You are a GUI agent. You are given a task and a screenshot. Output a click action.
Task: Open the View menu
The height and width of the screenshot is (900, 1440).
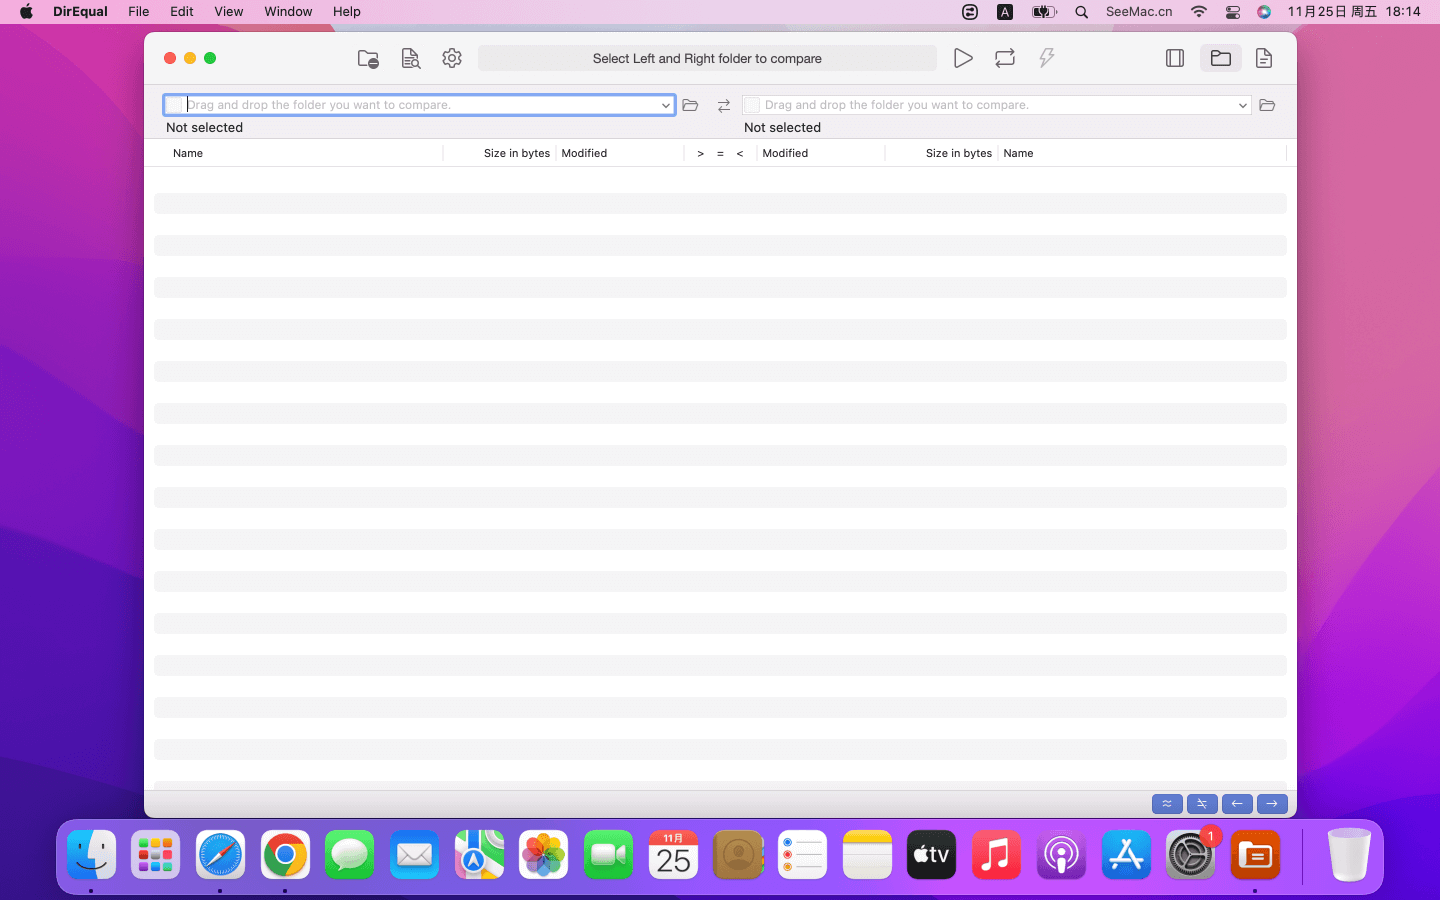click(229, 12)
